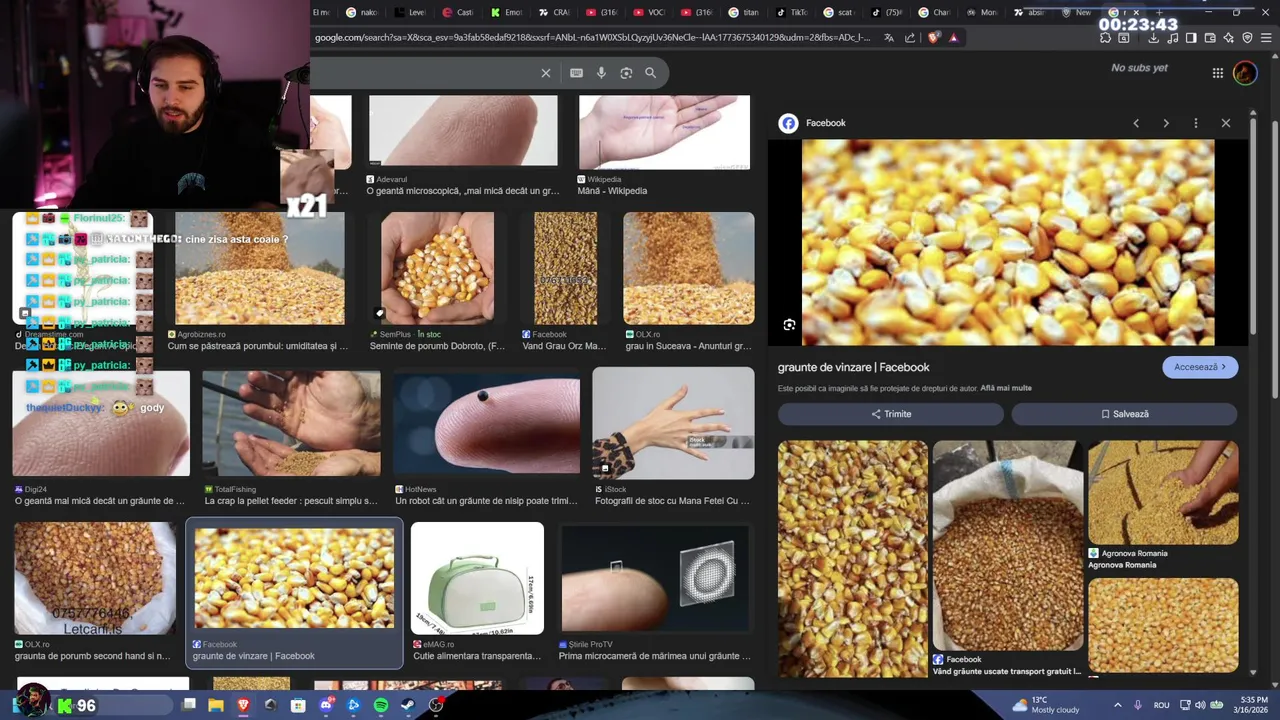
Task: Close the image preview panel
Action: (x=1226, y=123)
